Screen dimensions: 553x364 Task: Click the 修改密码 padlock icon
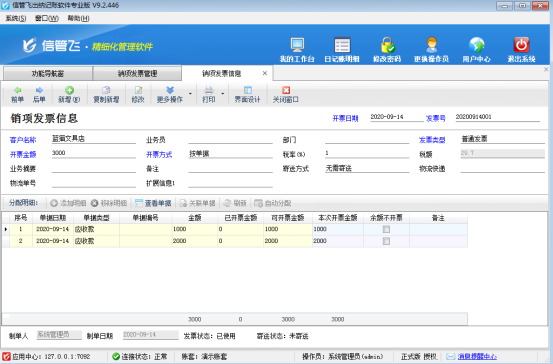point(387,45)
